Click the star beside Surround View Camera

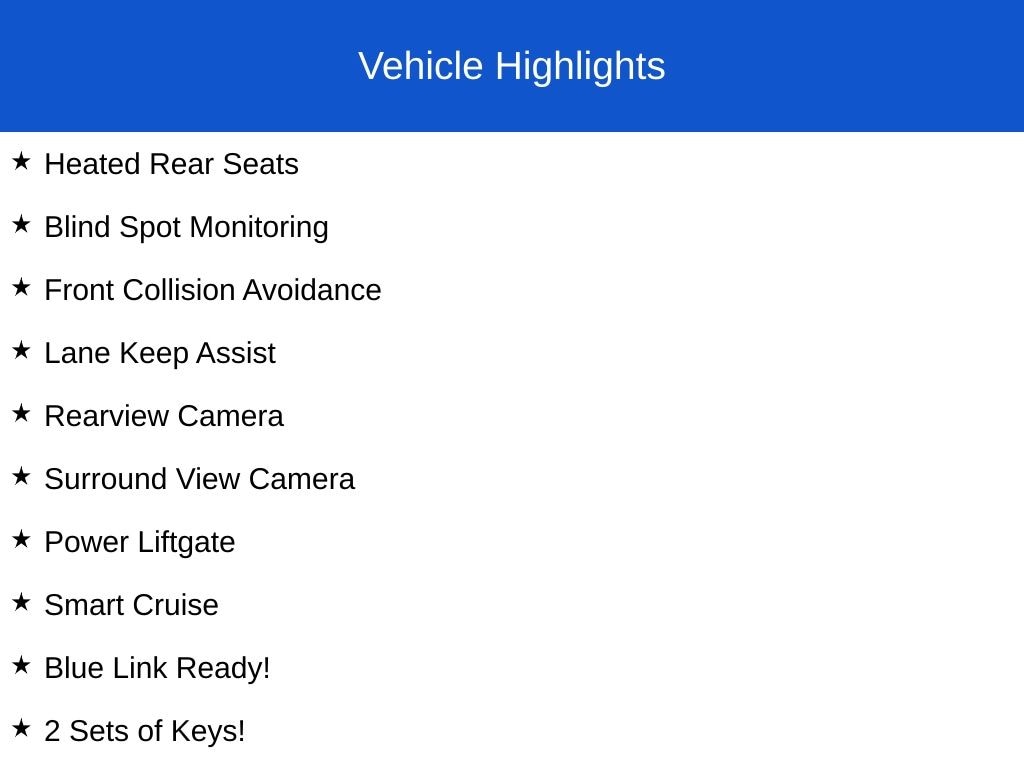(x=21, y=476)
